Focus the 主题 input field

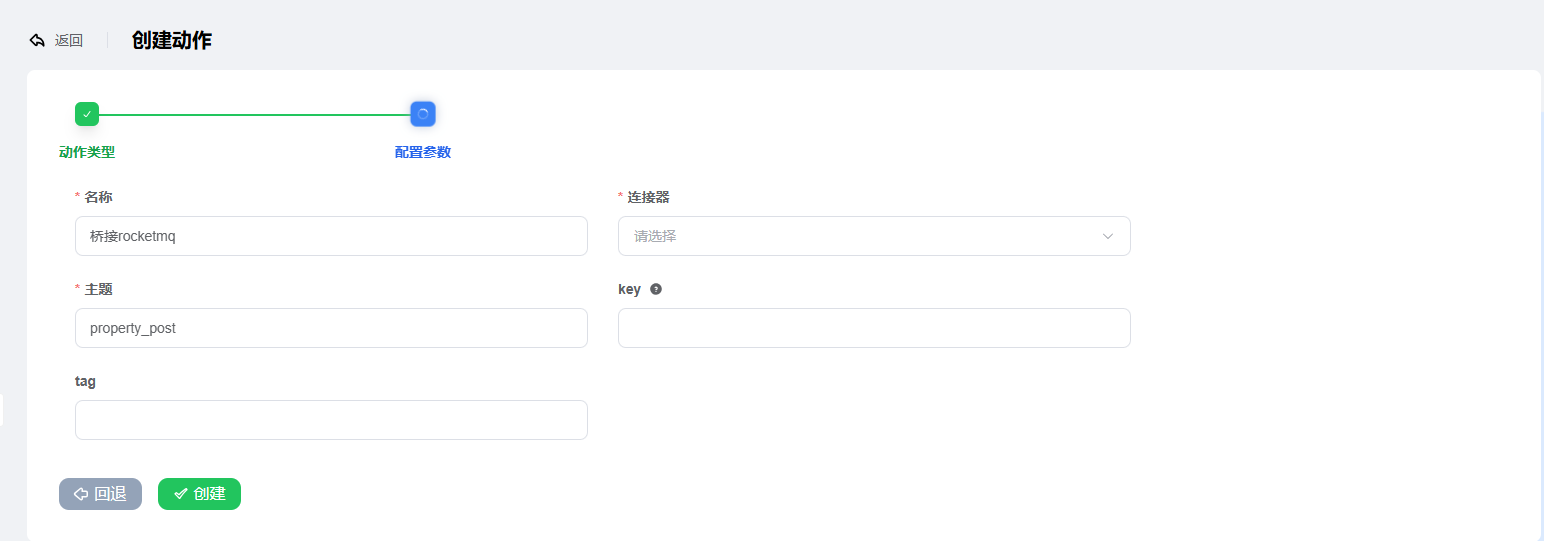331,328
